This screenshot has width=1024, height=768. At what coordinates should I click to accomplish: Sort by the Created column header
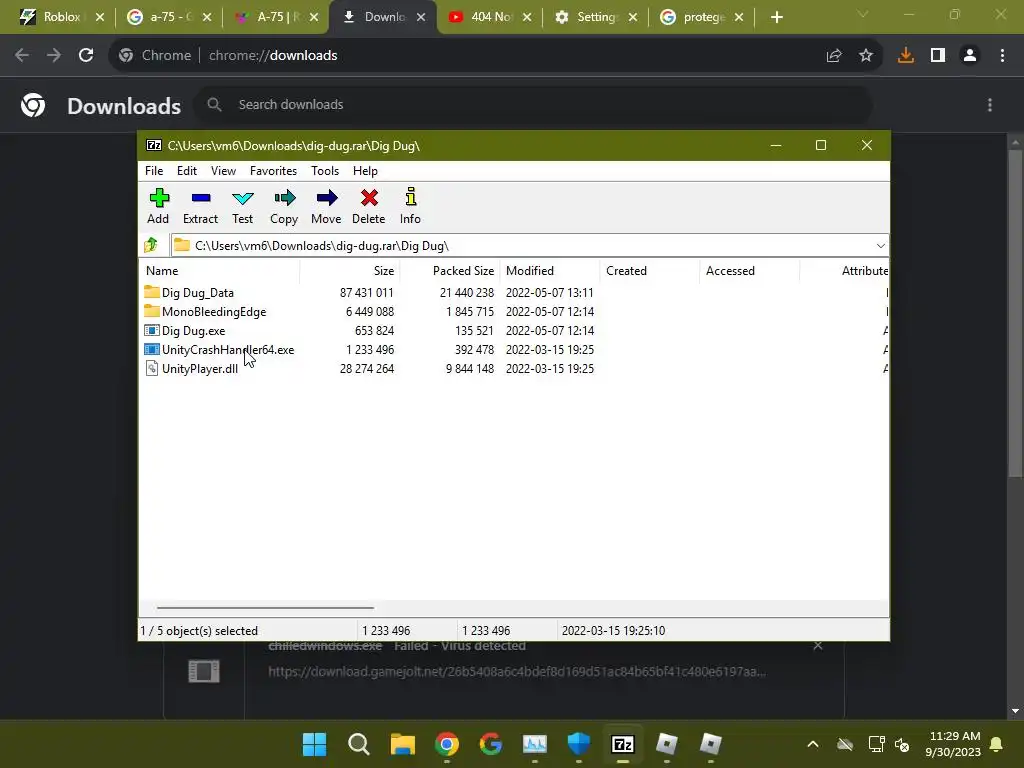tap(650, 270)
